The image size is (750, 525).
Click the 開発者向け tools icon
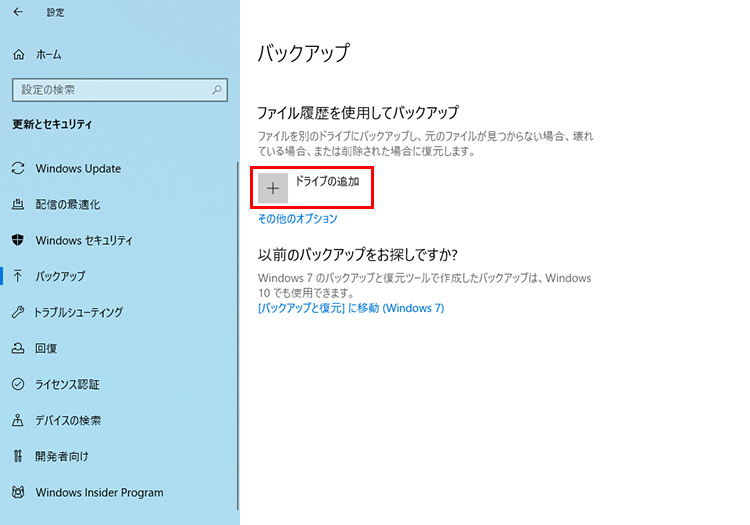tap(18, 456)
